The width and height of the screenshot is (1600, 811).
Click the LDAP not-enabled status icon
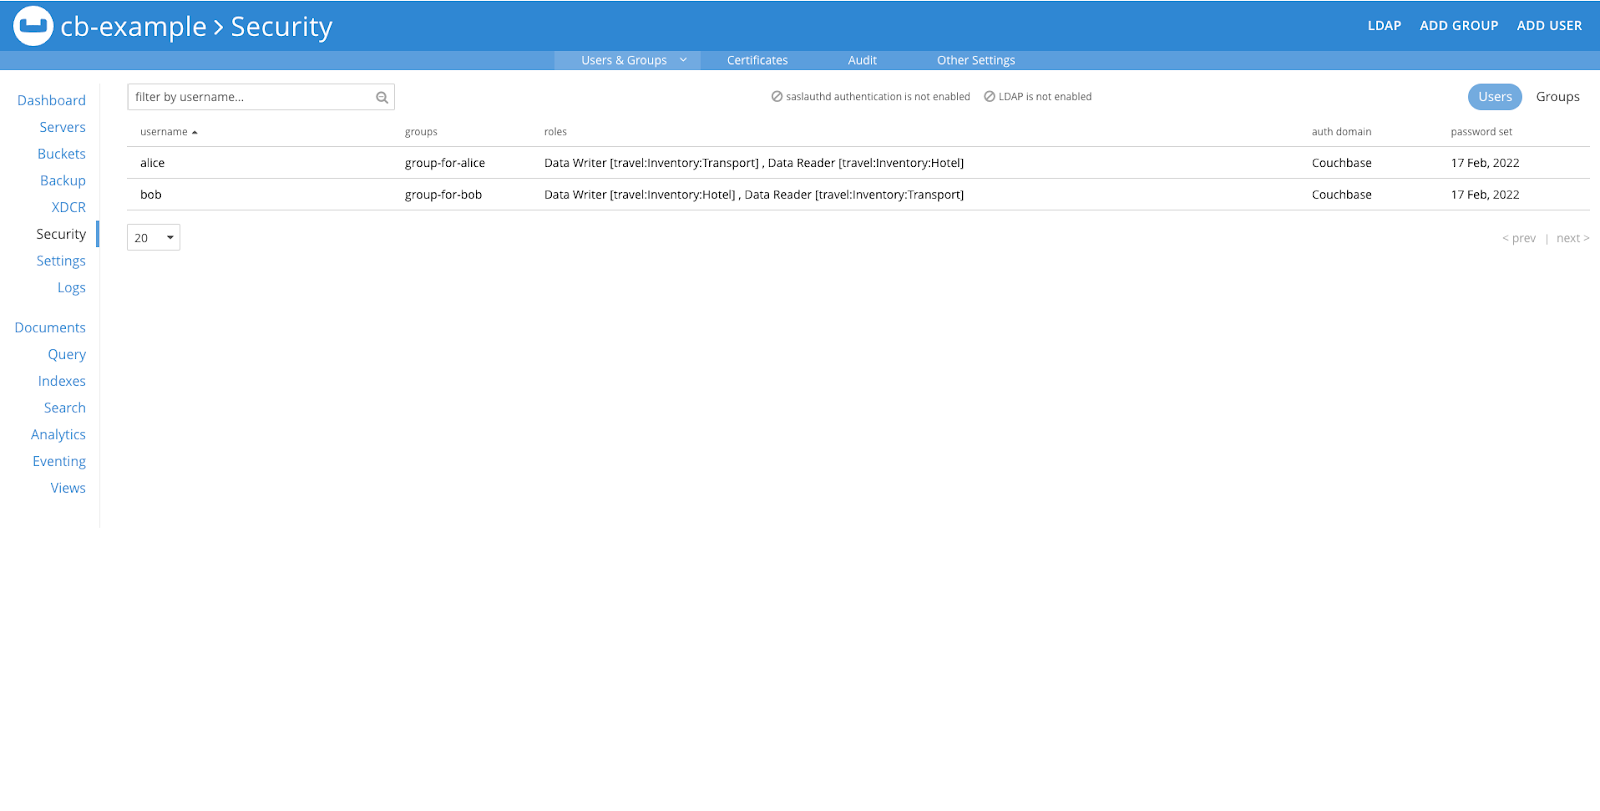[x=989, y=97]
